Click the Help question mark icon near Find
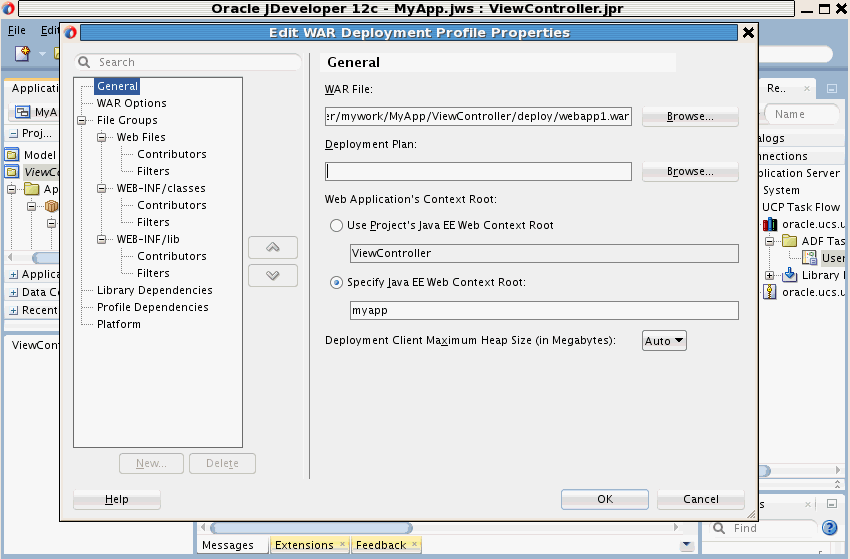This screenshot has width=850, height=559. pyautogui.click(x=829, y=528)
